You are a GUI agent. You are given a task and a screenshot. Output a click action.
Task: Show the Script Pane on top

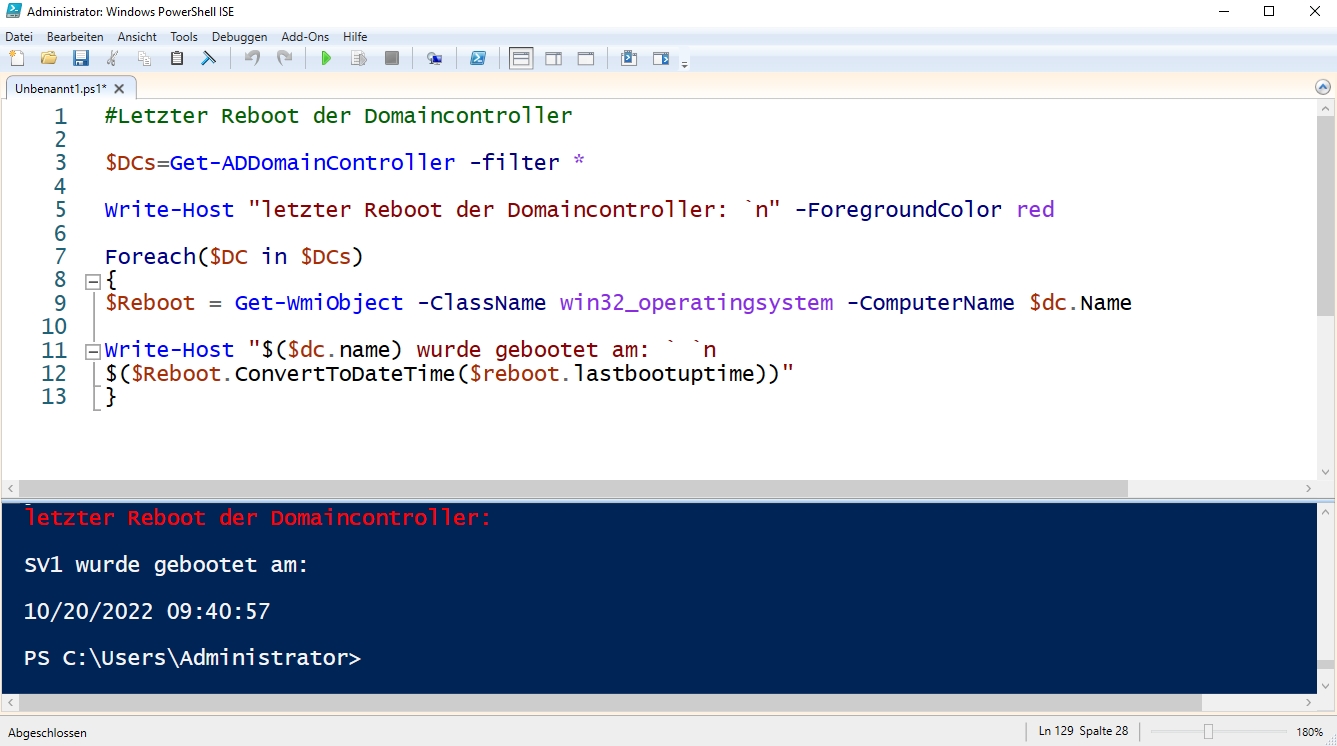click(520, 58)
